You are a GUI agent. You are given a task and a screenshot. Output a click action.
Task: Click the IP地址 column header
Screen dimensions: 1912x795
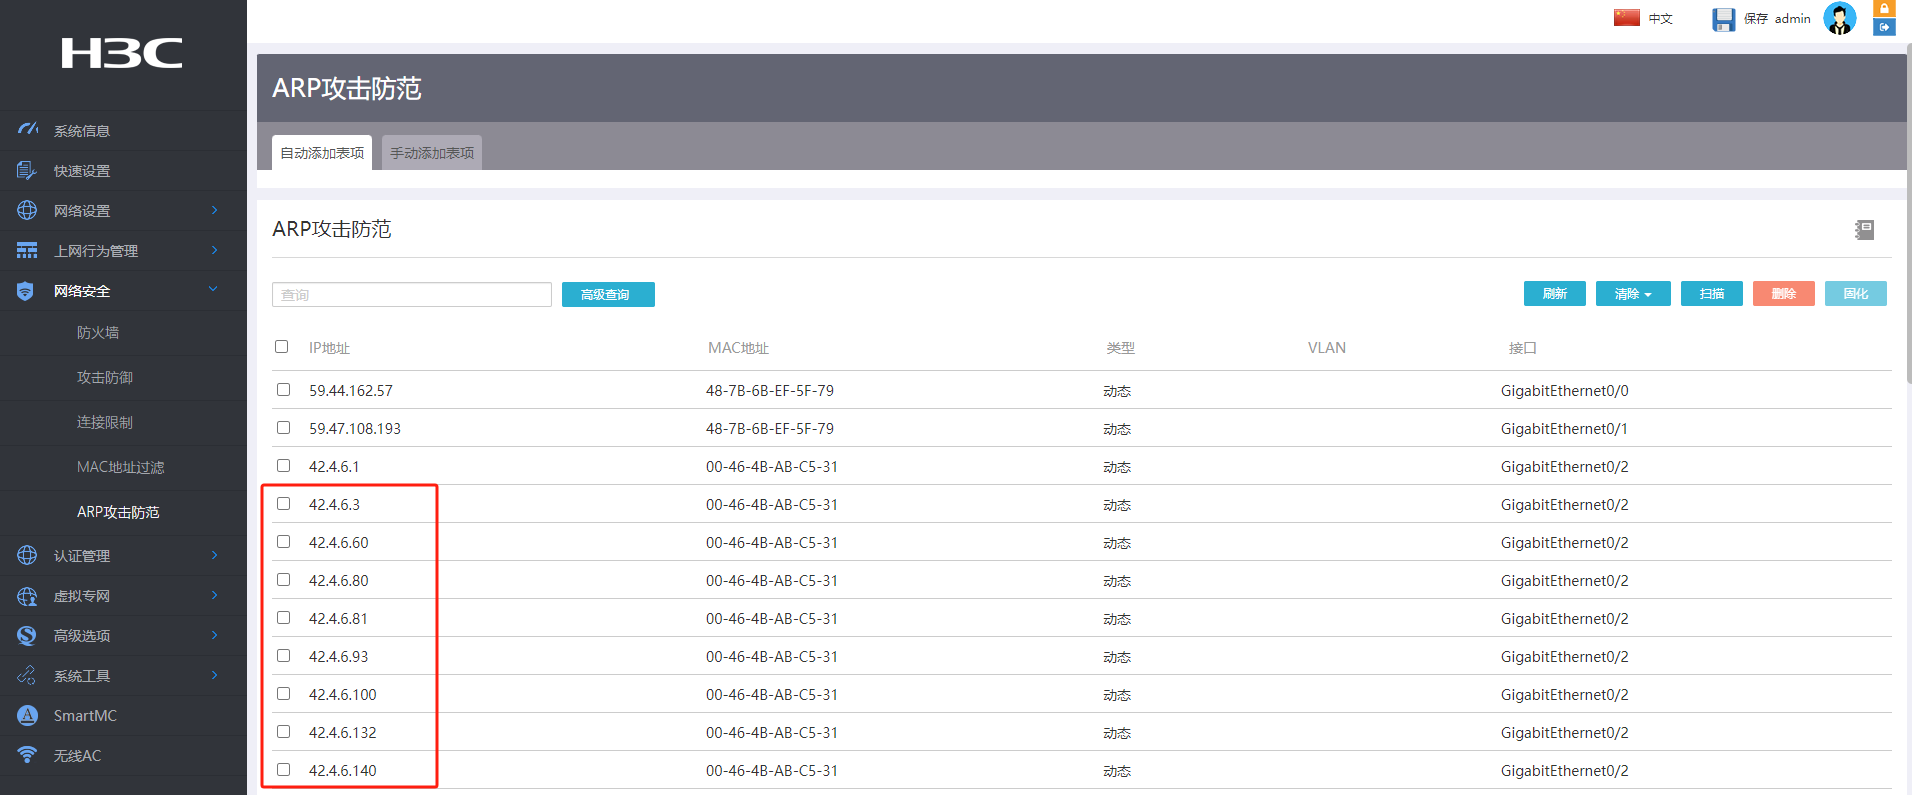pos(330,348)
